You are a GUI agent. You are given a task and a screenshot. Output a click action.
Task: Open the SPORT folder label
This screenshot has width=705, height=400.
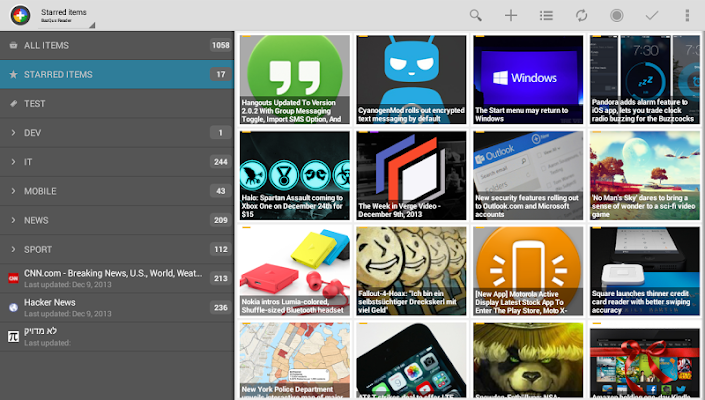[x=38, y=250]
